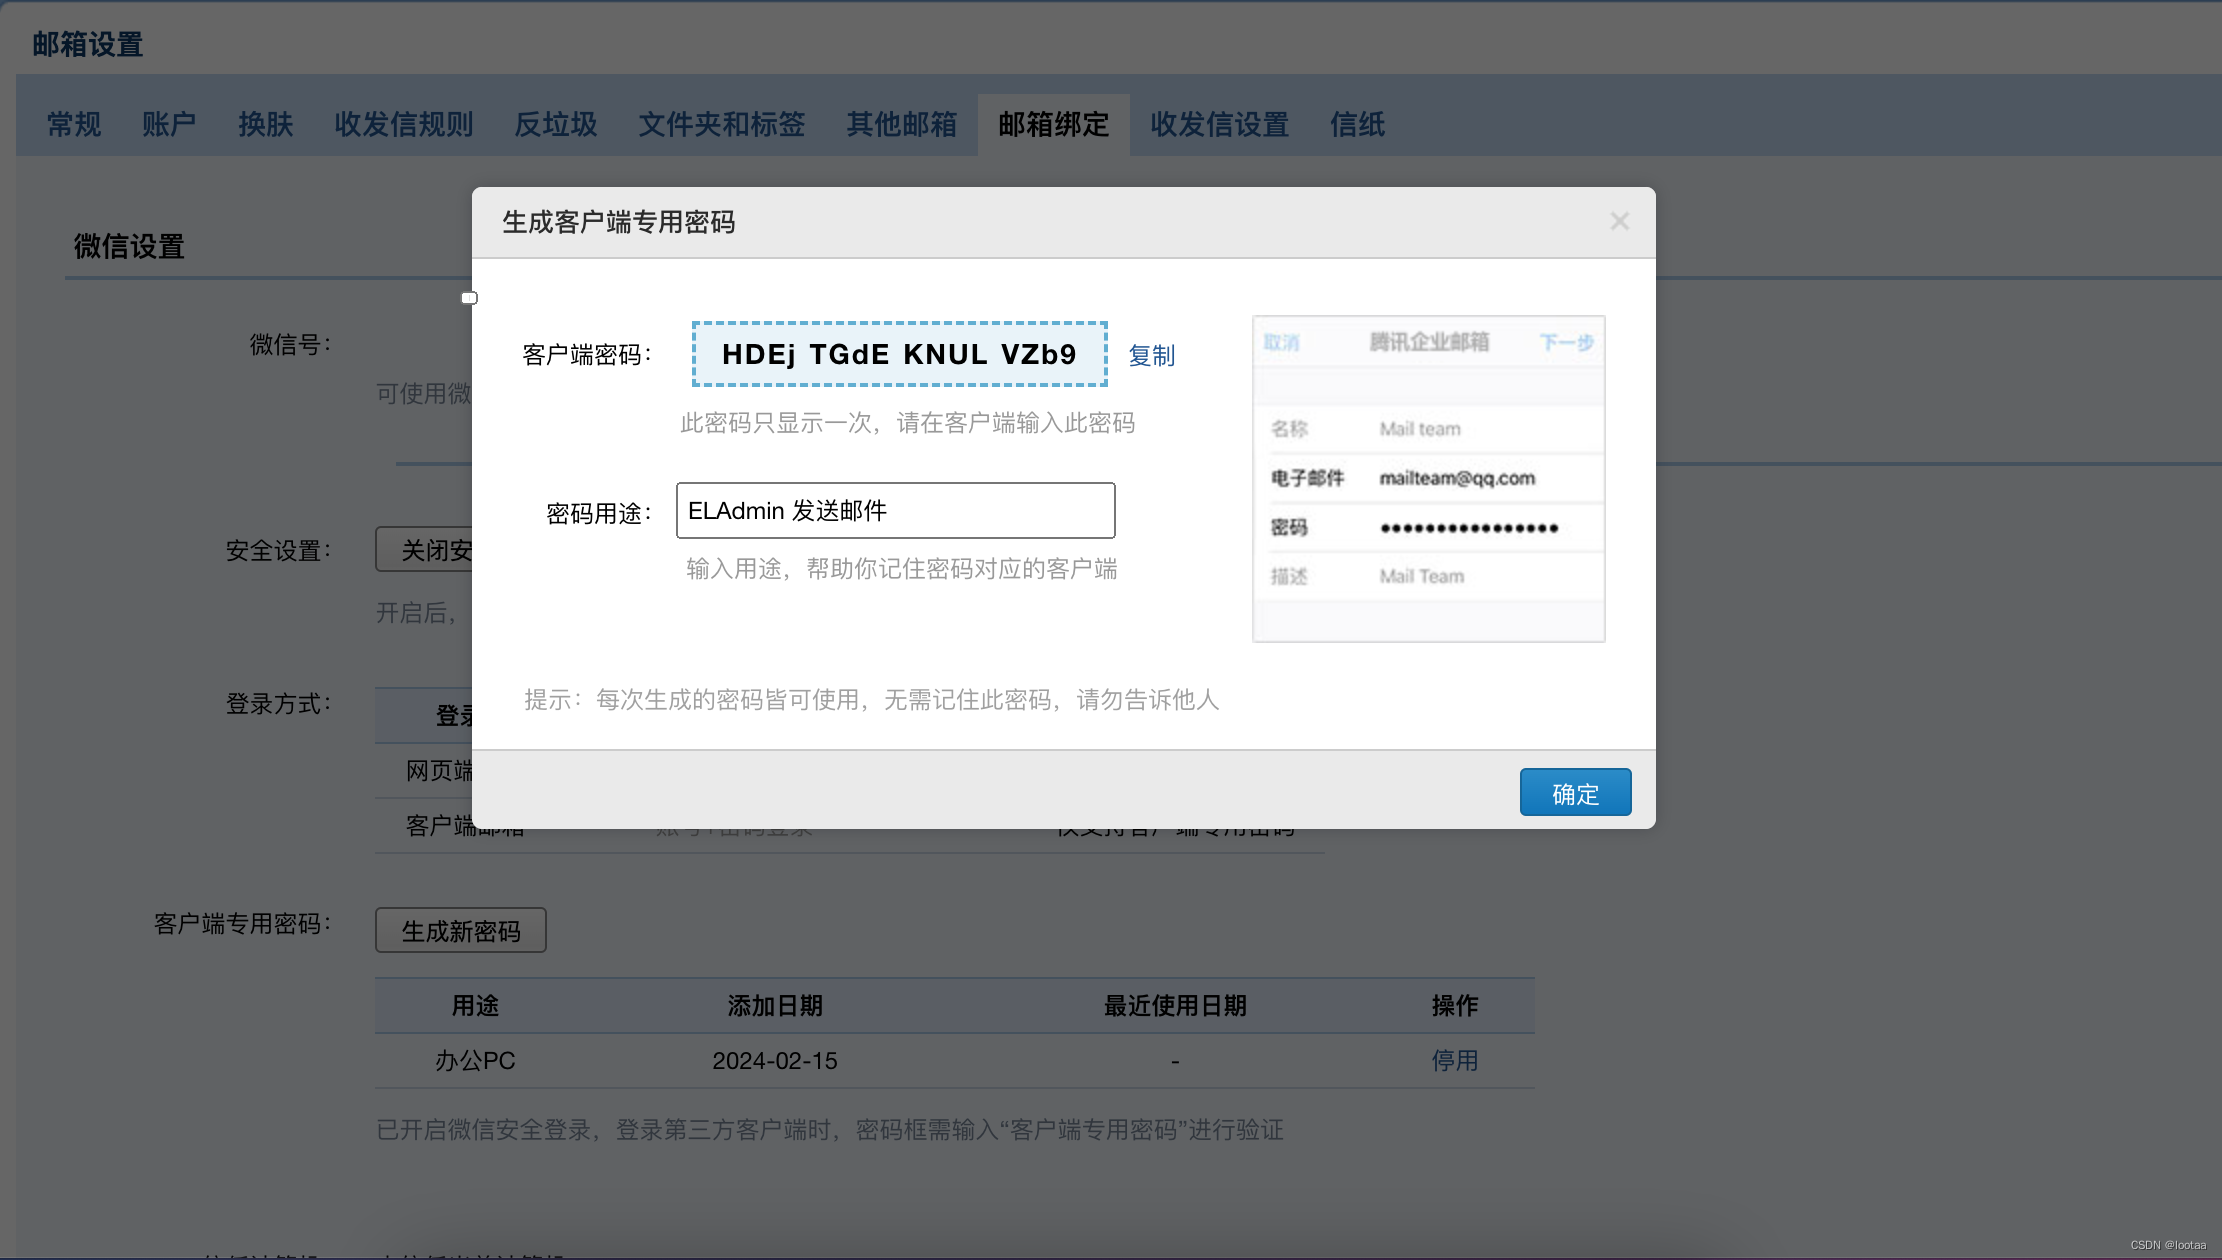Click the 复制 copy link

pos(1151,355)
